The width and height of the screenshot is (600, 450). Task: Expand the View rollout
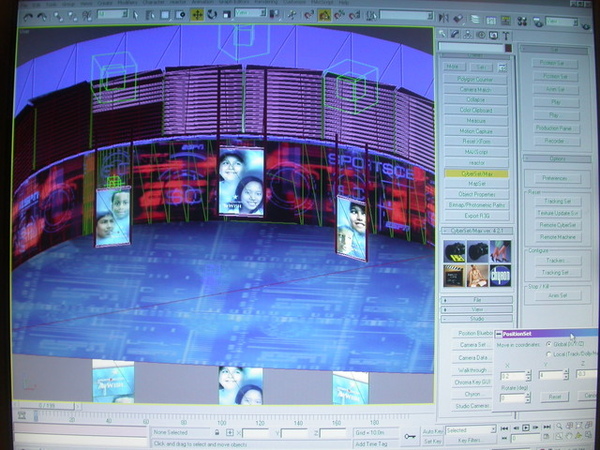pyautogui.click(x=477, y=309)
